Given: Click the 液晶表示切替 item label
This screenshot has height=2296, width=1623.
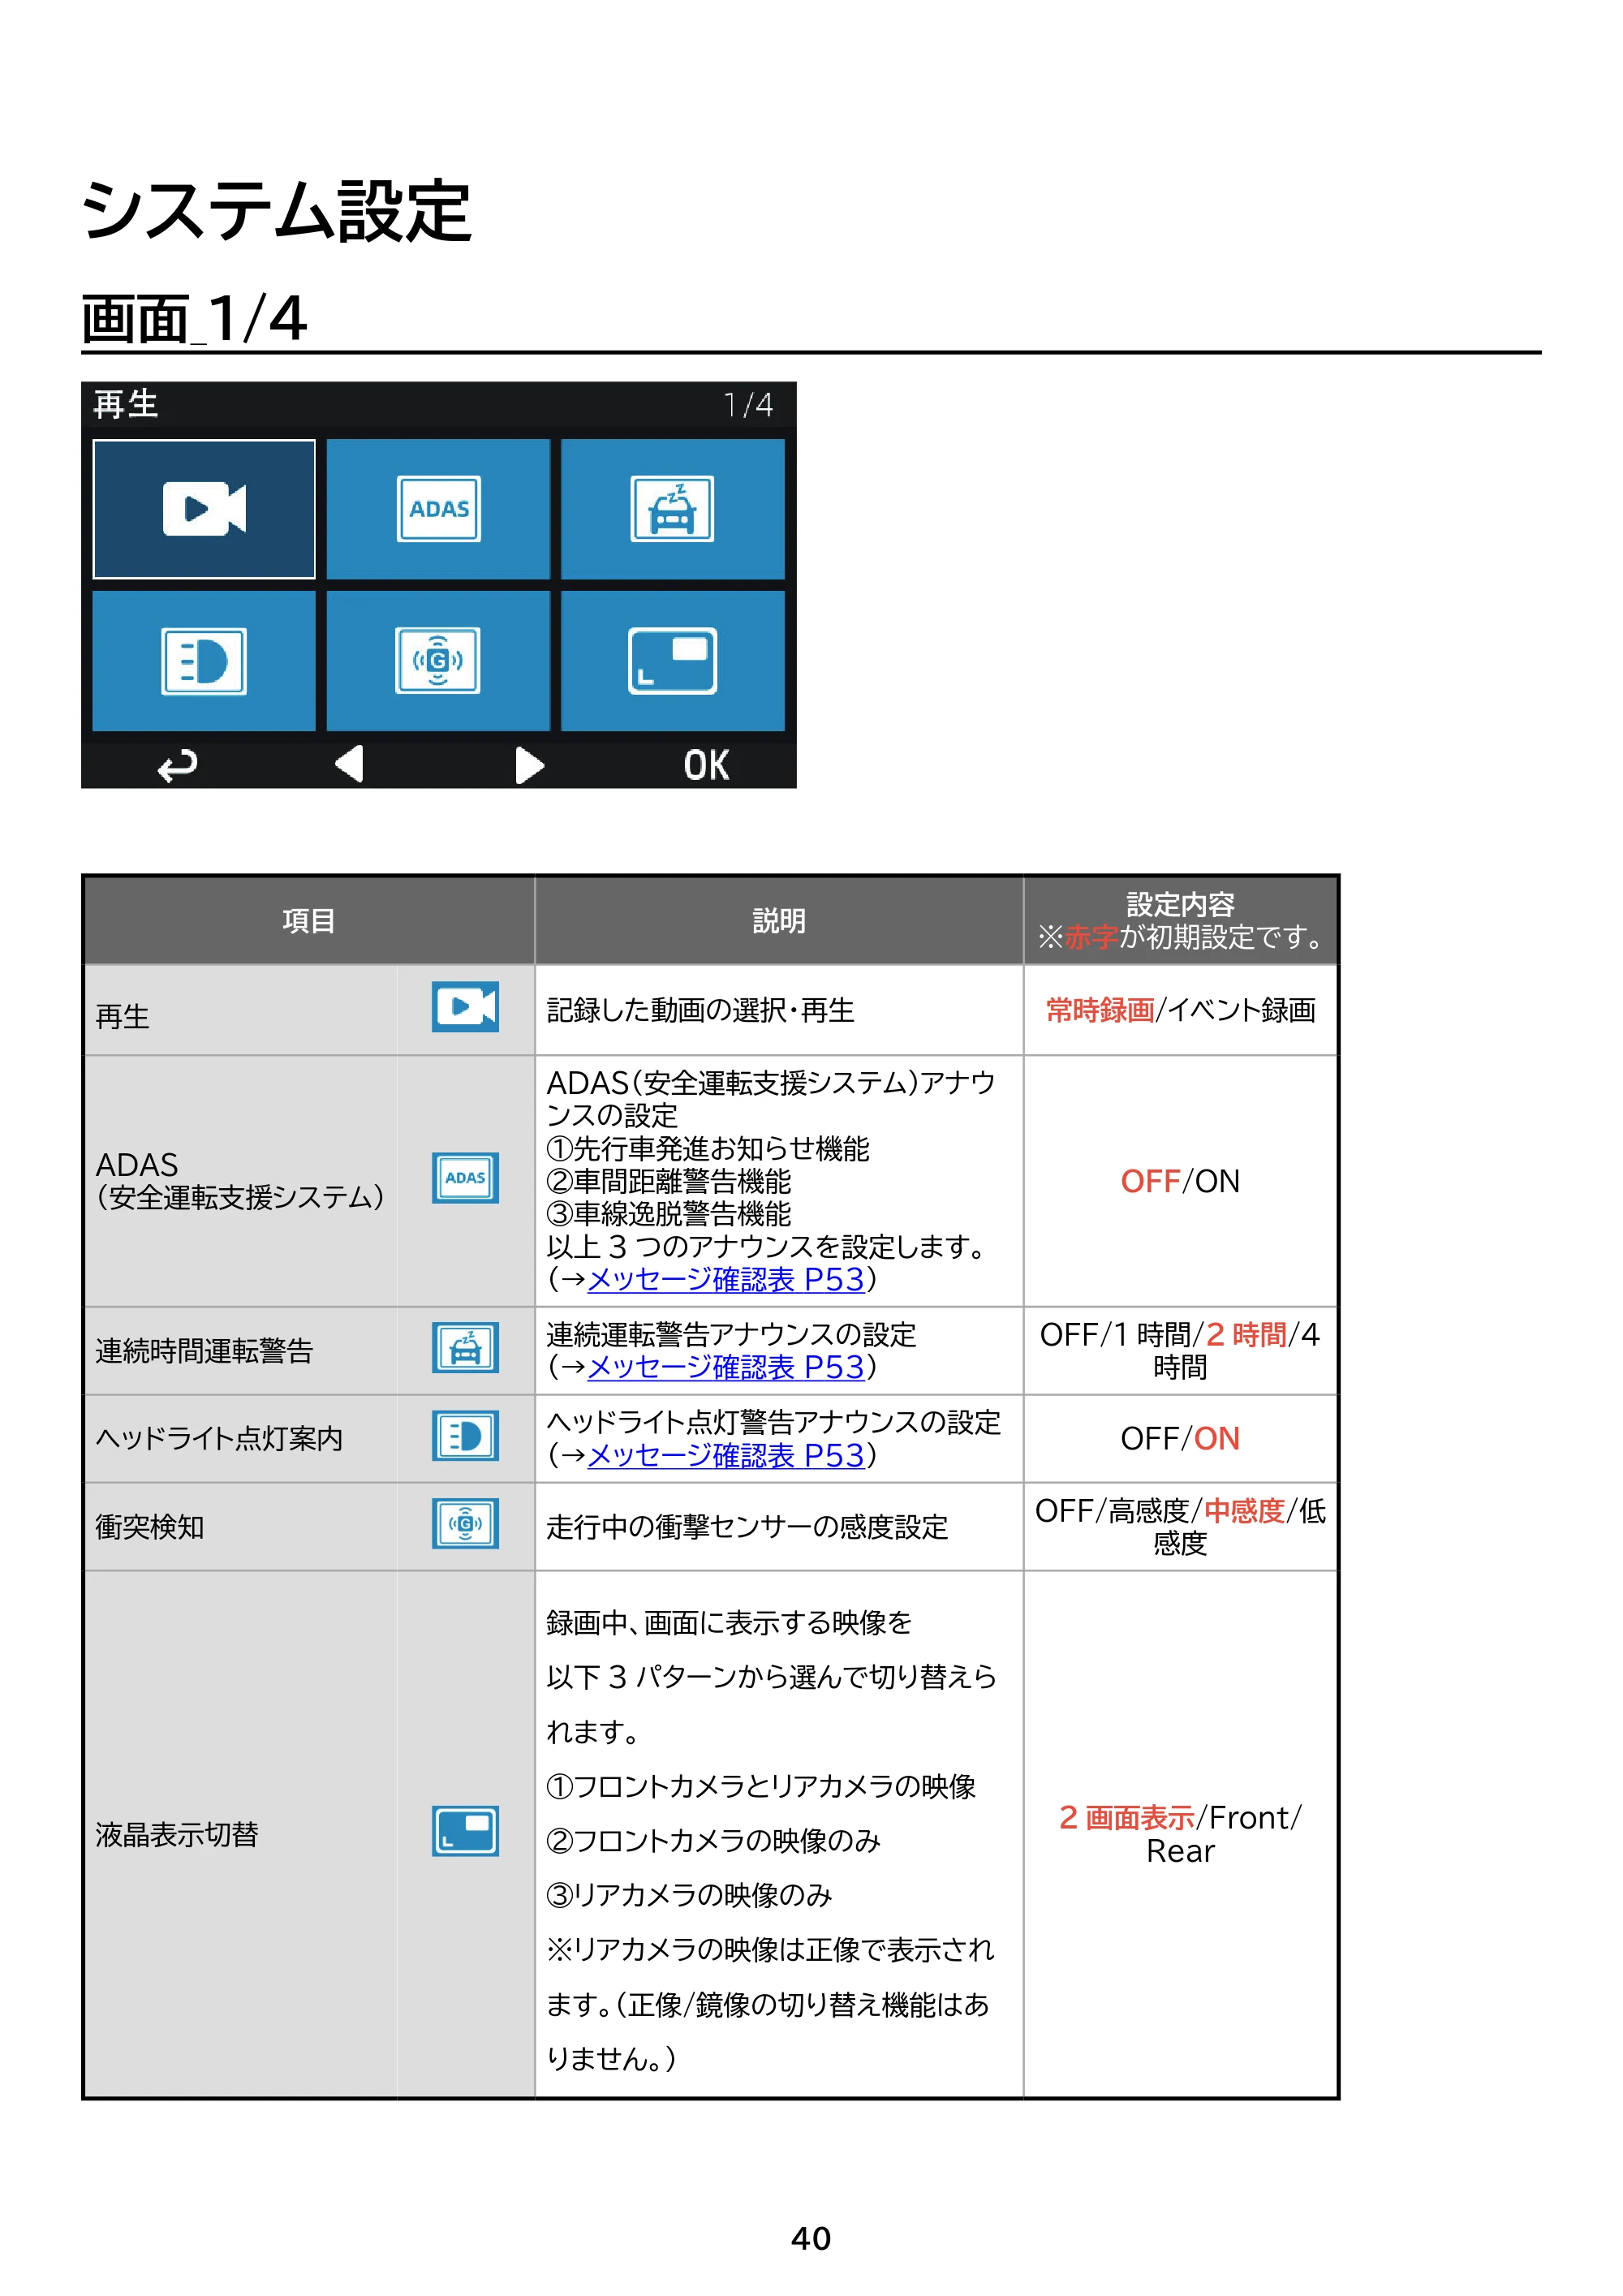Looking at the screenshot, I should [177, 1834].
